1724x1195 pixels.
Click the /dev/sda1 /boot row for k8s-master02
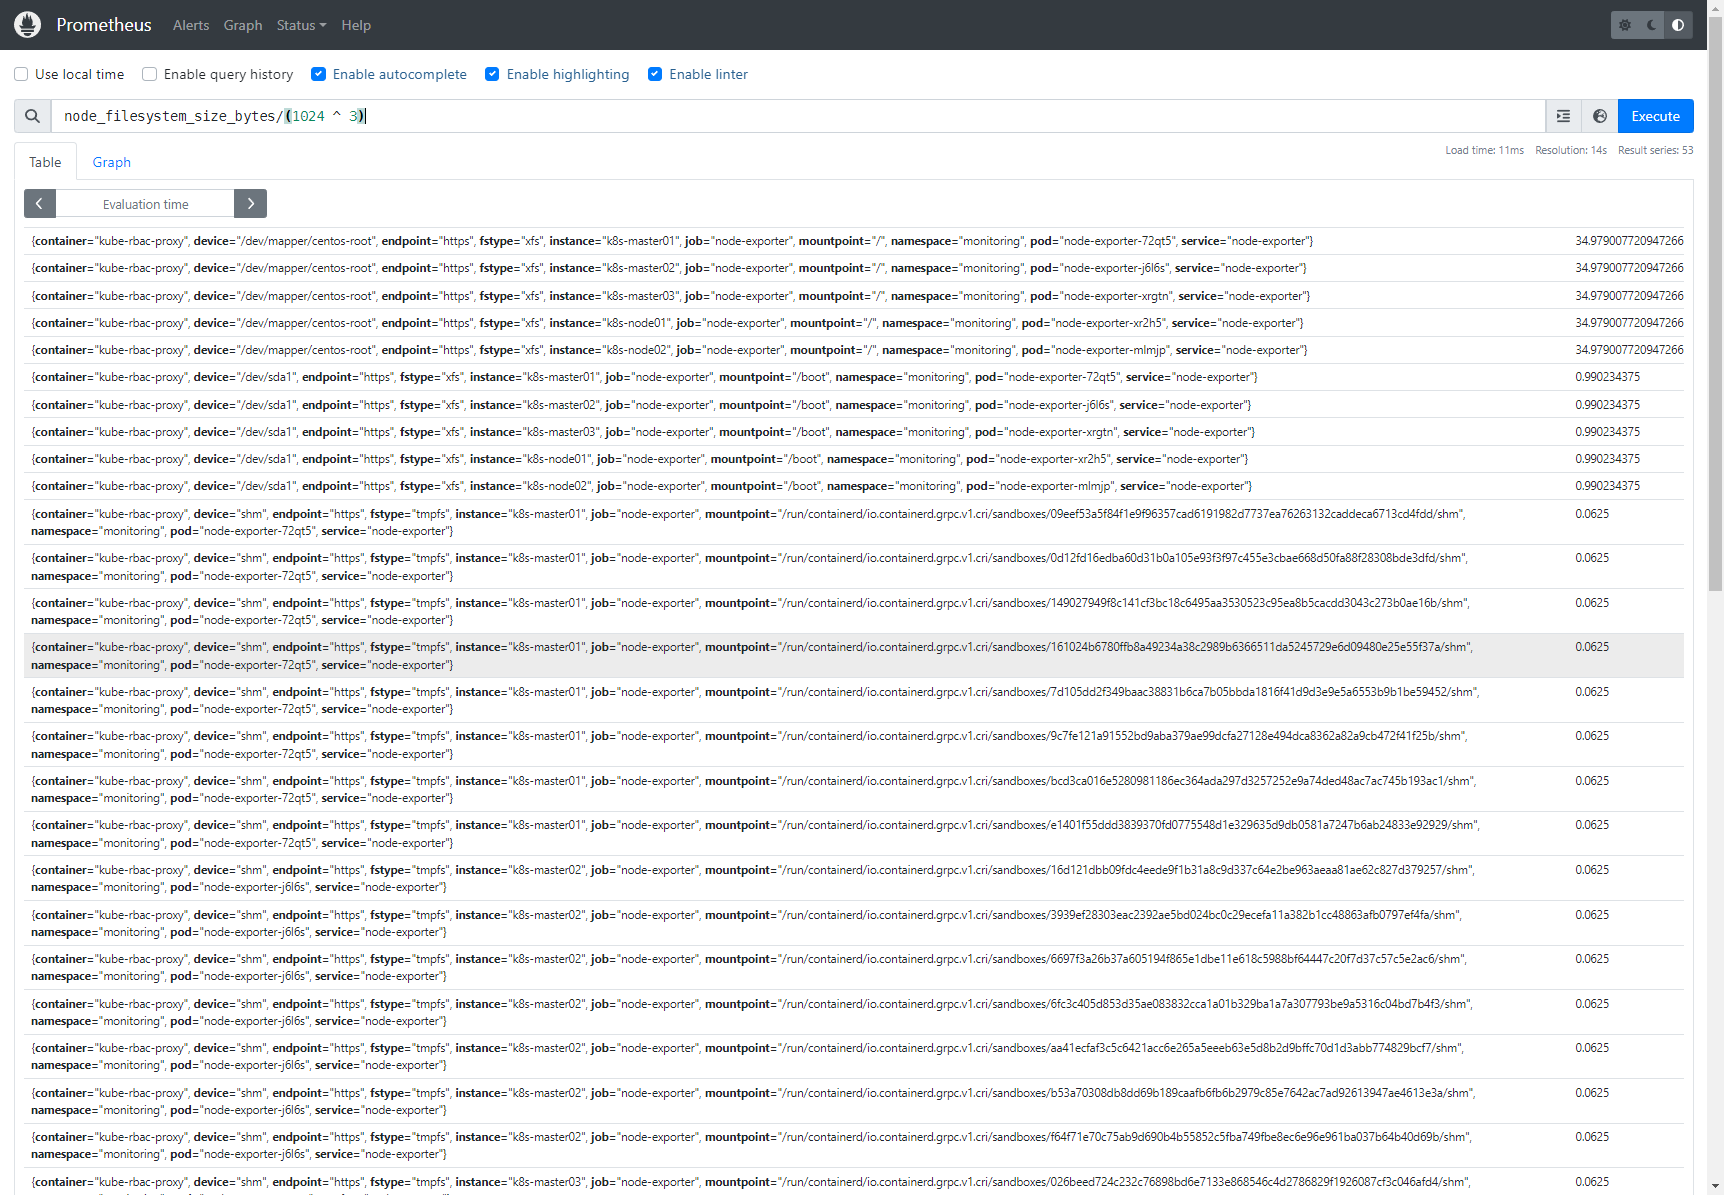(x=854, y=405)
